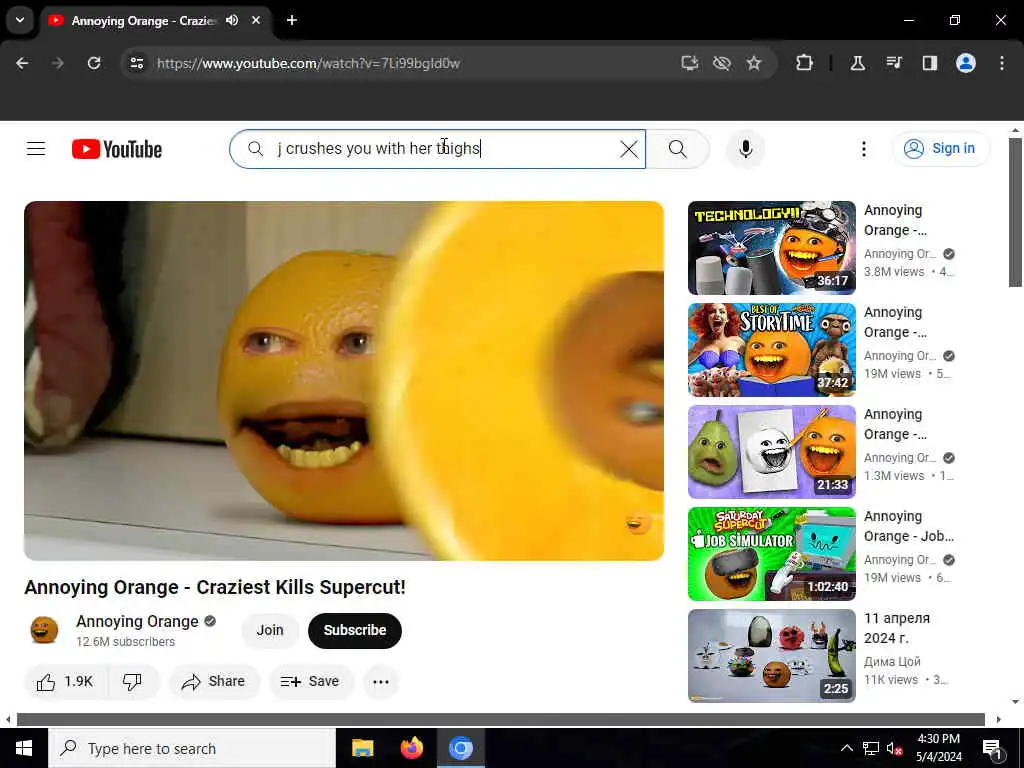Open the '11 апреля 2024 г.' video title
The image size is (1024, 768).
[x=897, y=628]
